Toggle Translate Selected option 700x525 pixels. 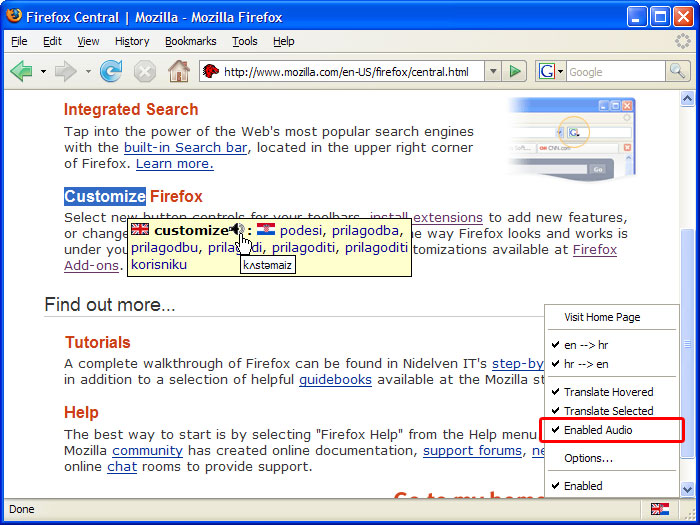pos(612,411)
